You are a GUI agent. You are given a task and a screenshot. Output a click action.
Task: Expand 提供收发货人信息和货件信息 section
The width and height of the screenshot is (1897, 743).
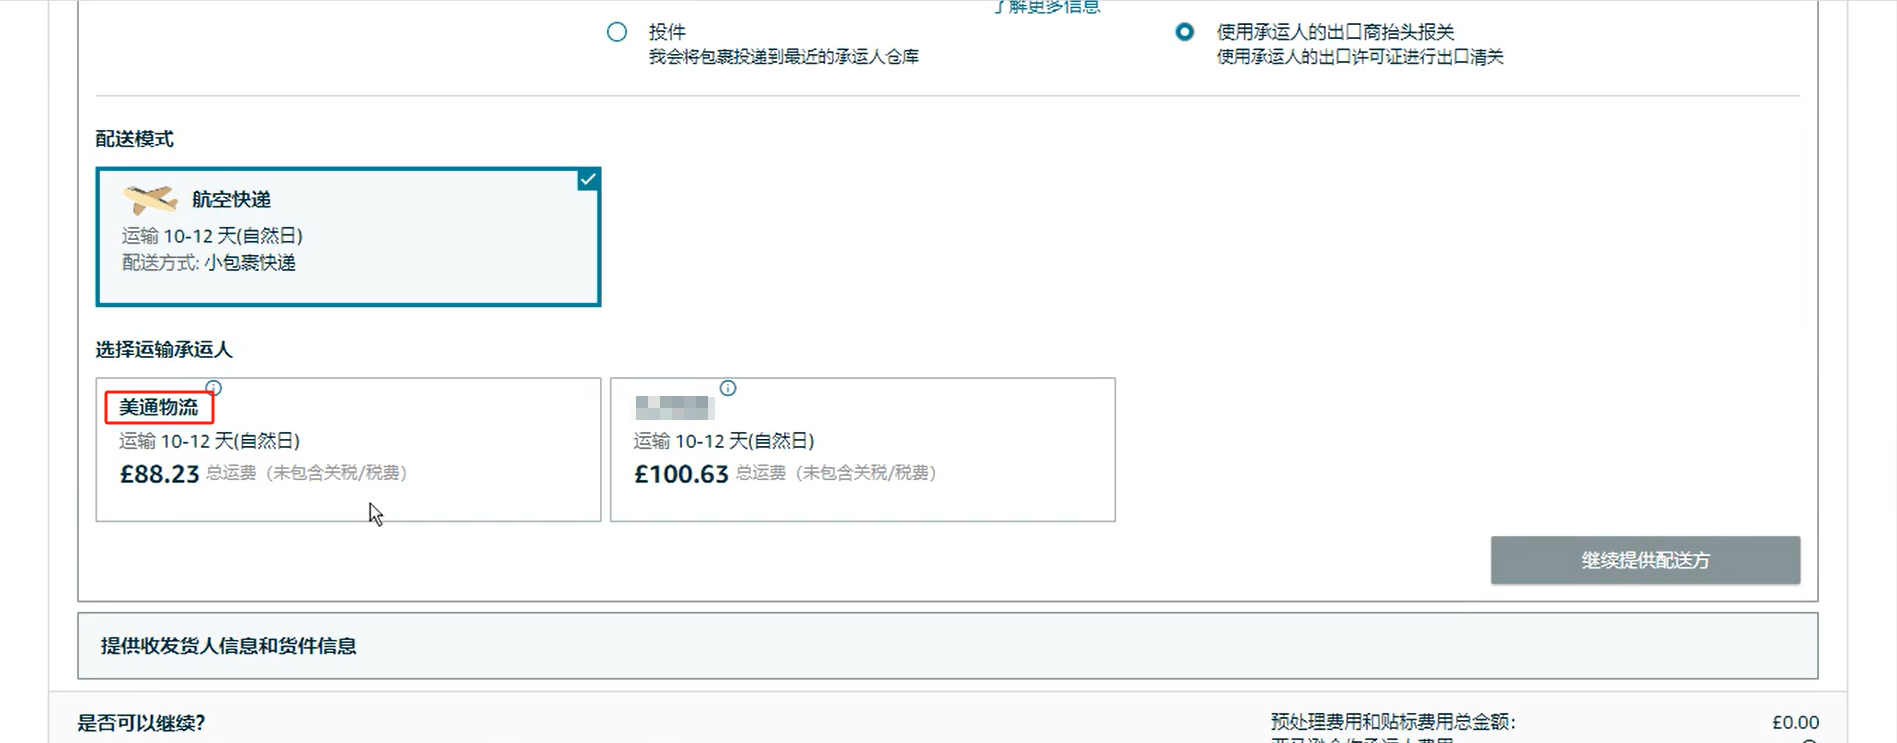click(x=947, y=646)
